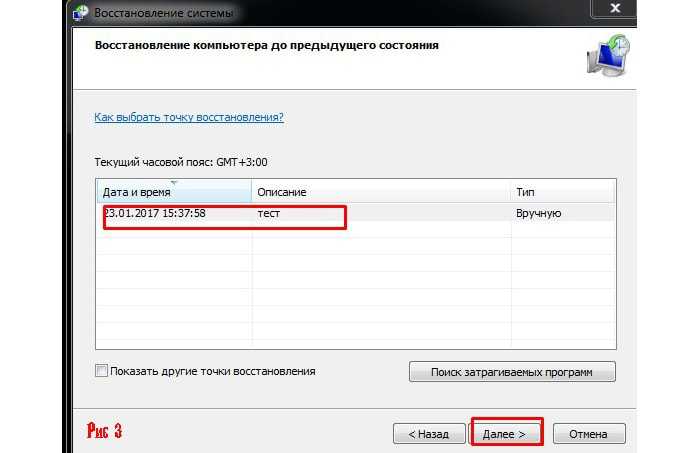The width and height of the screenshot is (700, 453).
Task: Click heading 'Восстановление компьютера до предыдущего состояния'
Action: [x=267, y=45]
